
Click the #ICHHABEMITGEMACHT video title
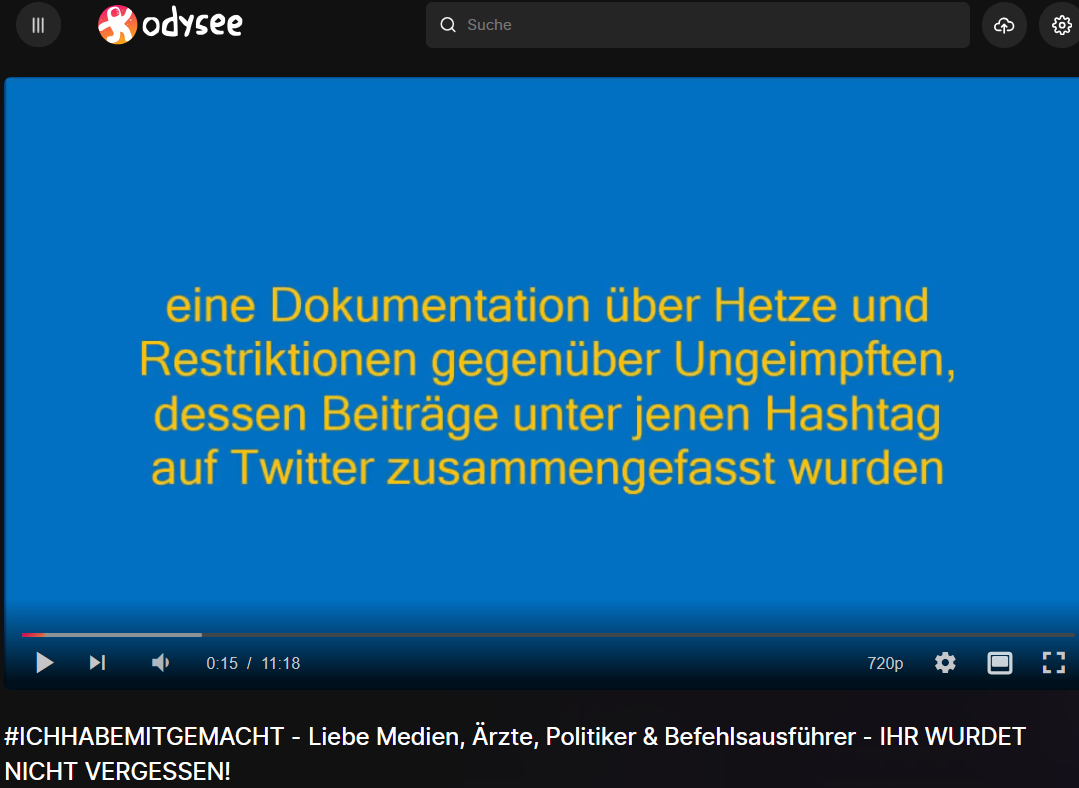point(515,754)
